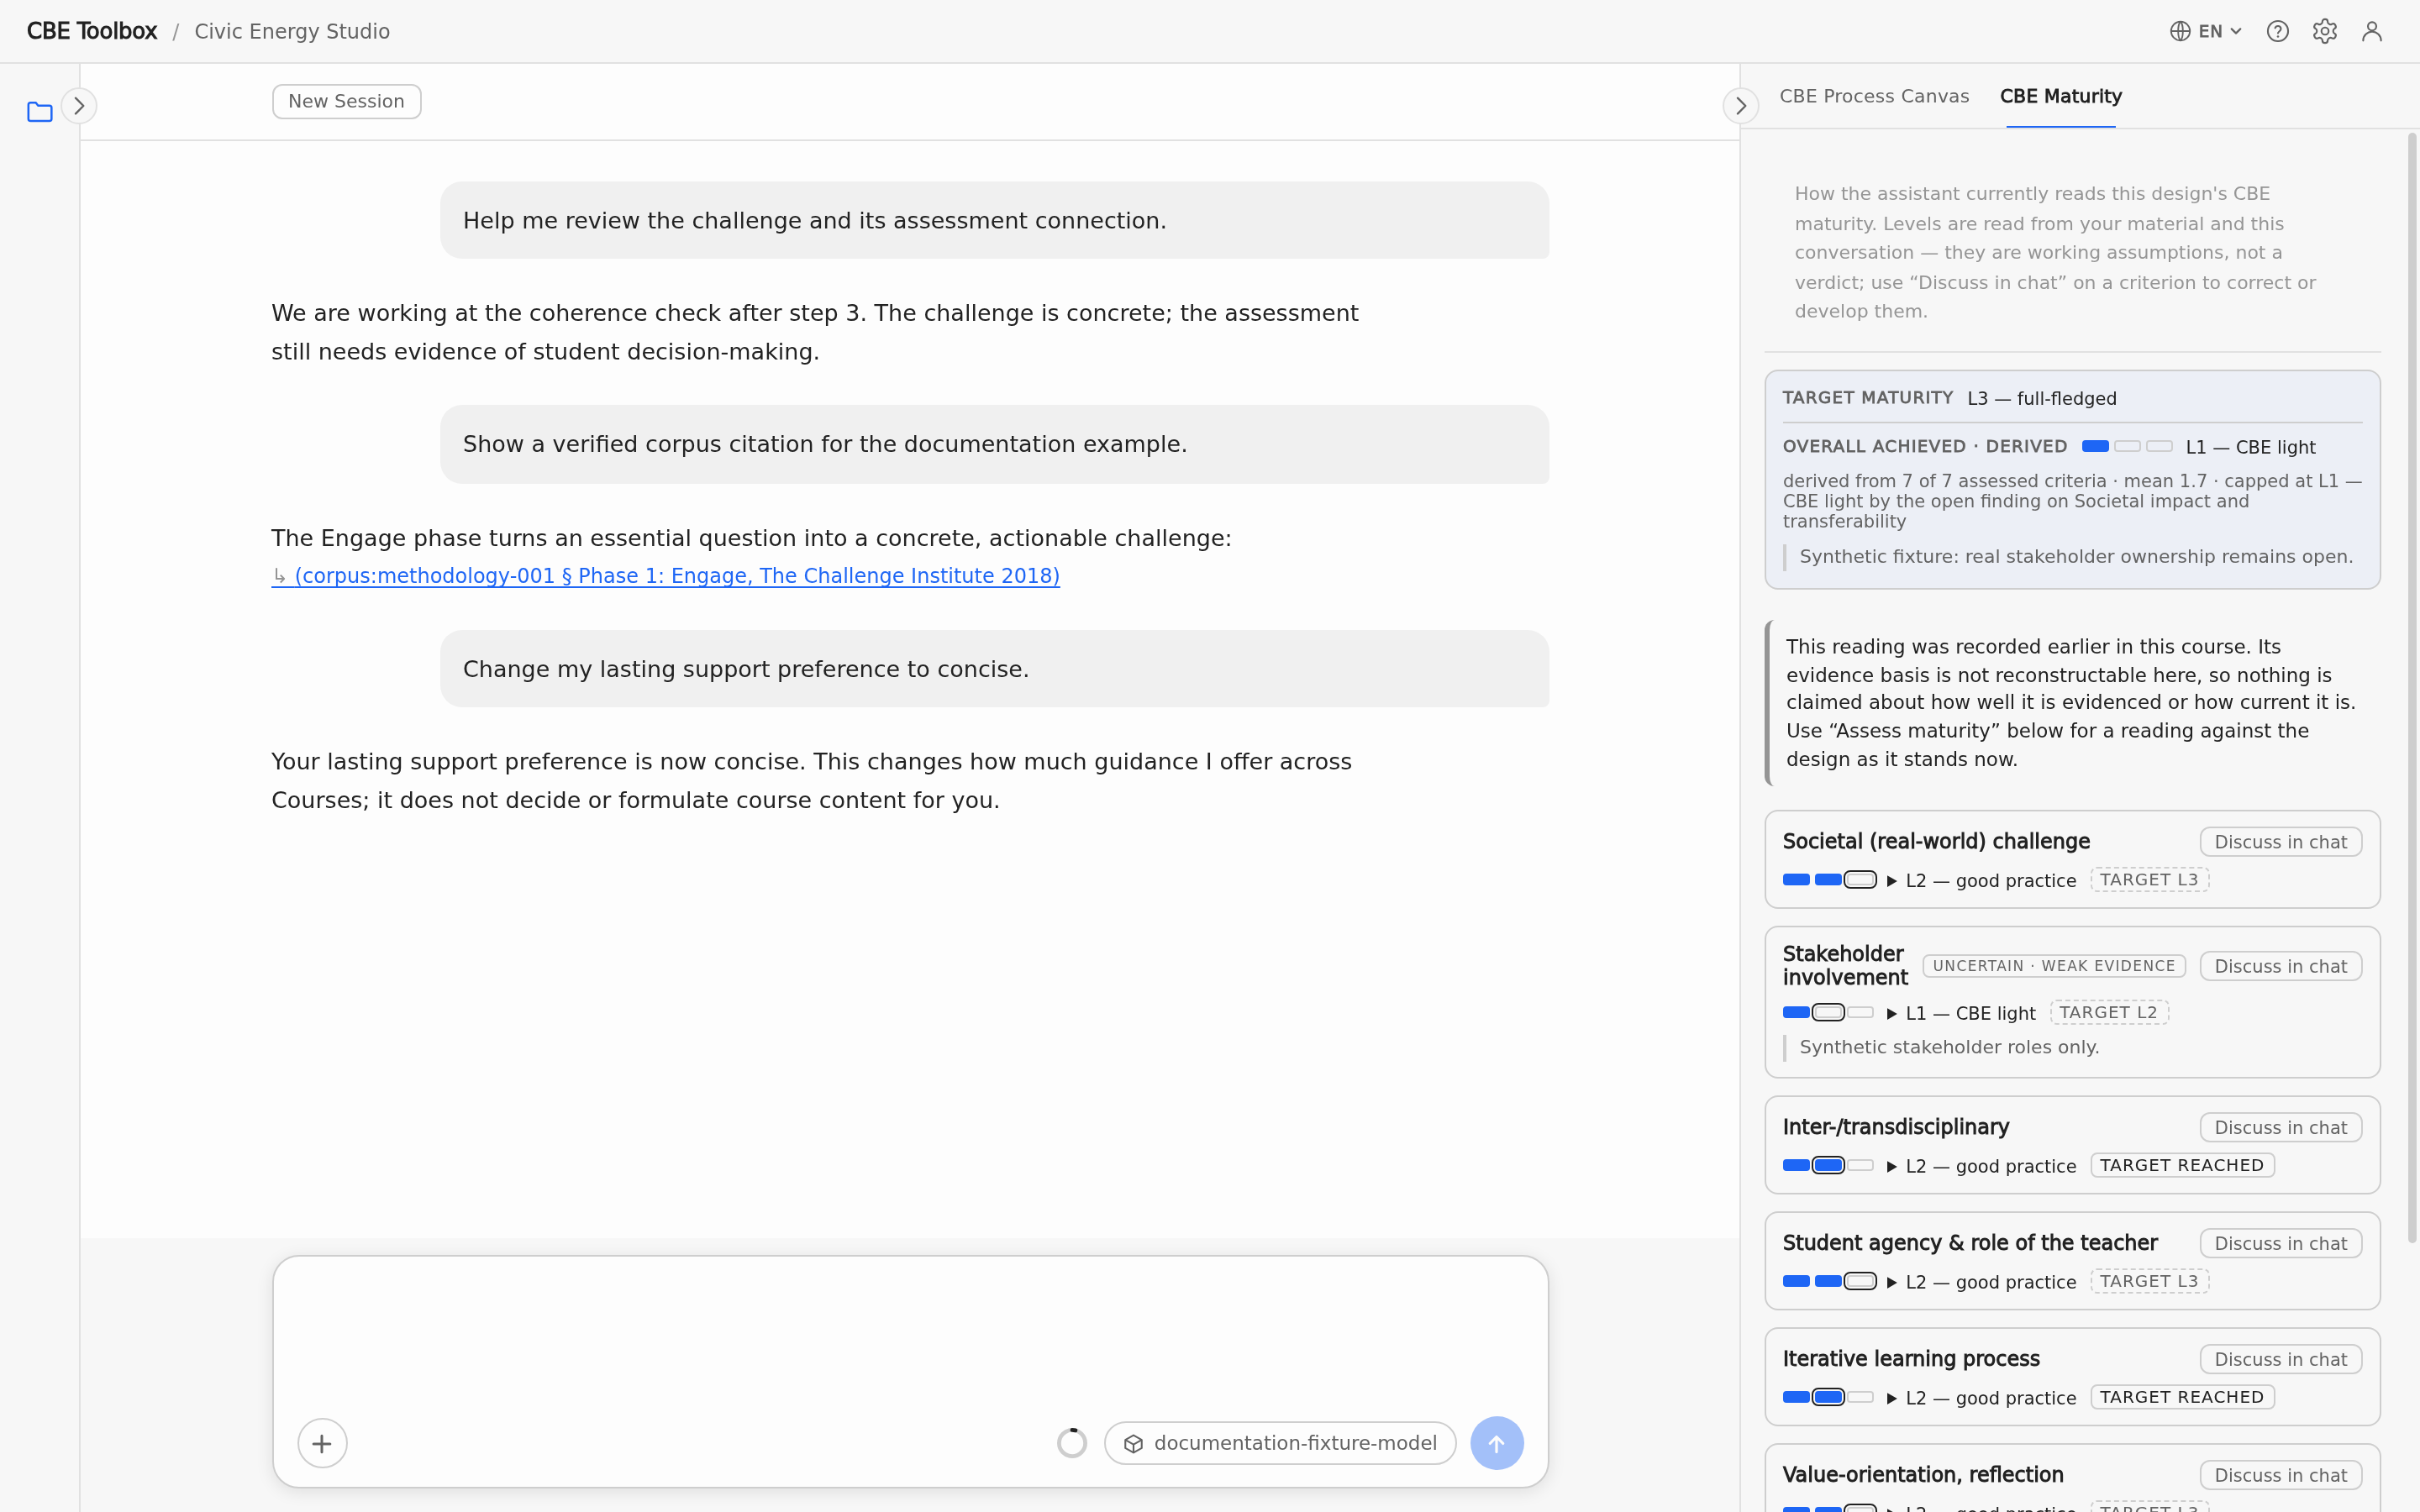This screenshot has width=2420, height=1512.
Task: Discuss Value-orientation, reflection in chat
Action: point(2280,1475)
